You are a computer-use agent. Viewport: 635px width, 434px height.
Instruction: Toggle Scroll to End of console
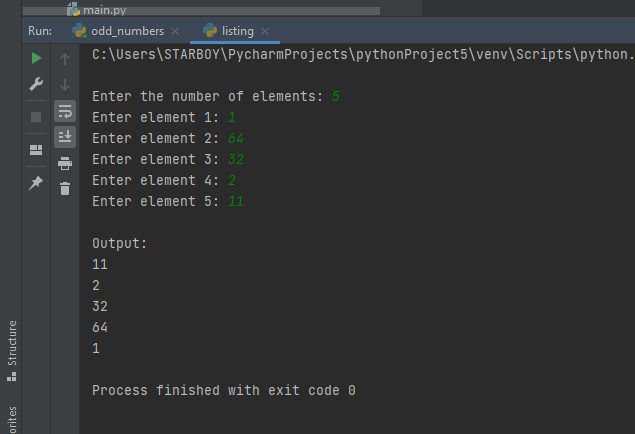coord(65,136)
